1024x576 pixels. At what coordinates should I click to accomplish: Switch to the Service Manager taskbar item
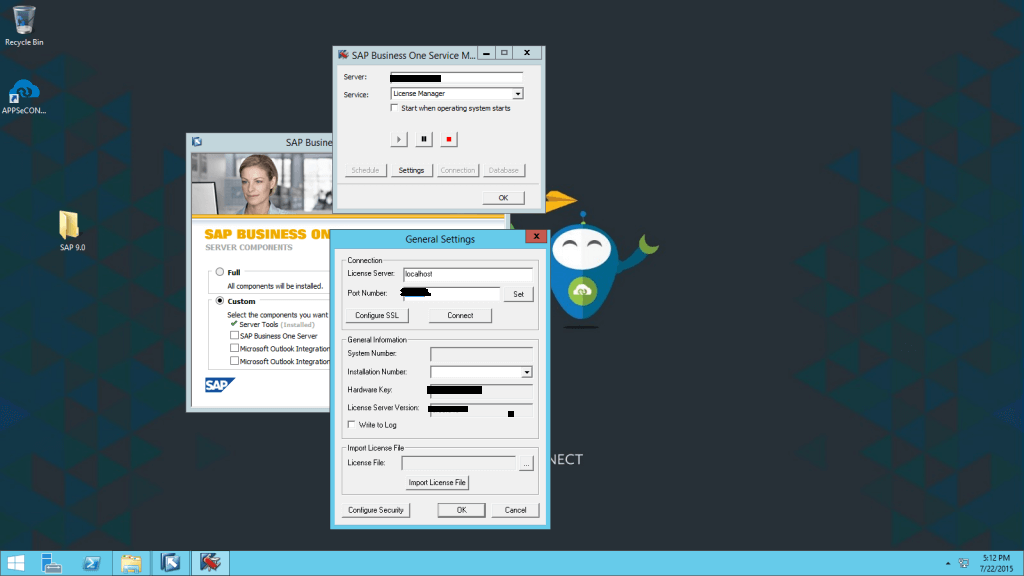pos(210,563)
